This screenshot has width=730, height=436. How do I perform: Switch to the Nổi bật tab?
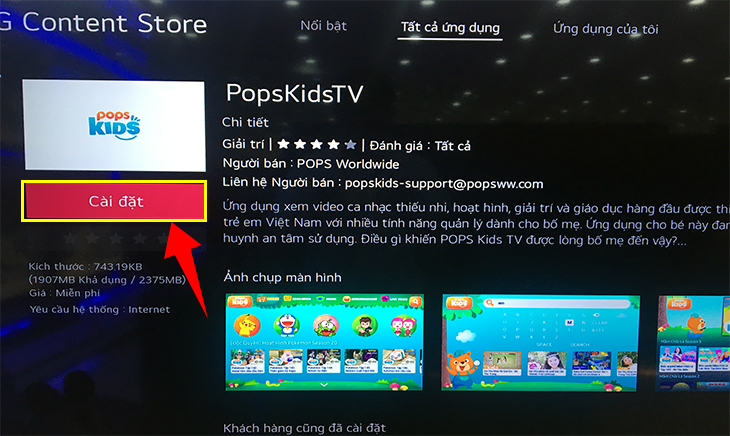pyautogui.click(x=324, y=26)
